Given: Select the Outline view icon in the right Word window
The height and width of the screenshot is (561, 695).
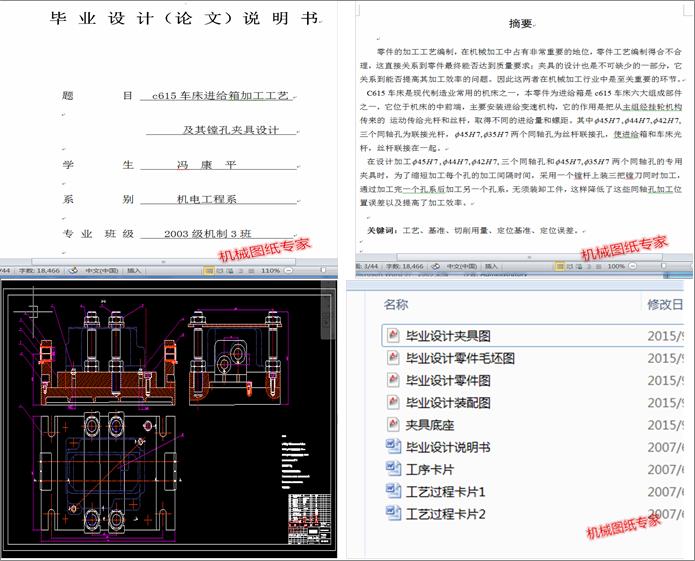Looking at the screenshot, I should [x=590, y=266].
